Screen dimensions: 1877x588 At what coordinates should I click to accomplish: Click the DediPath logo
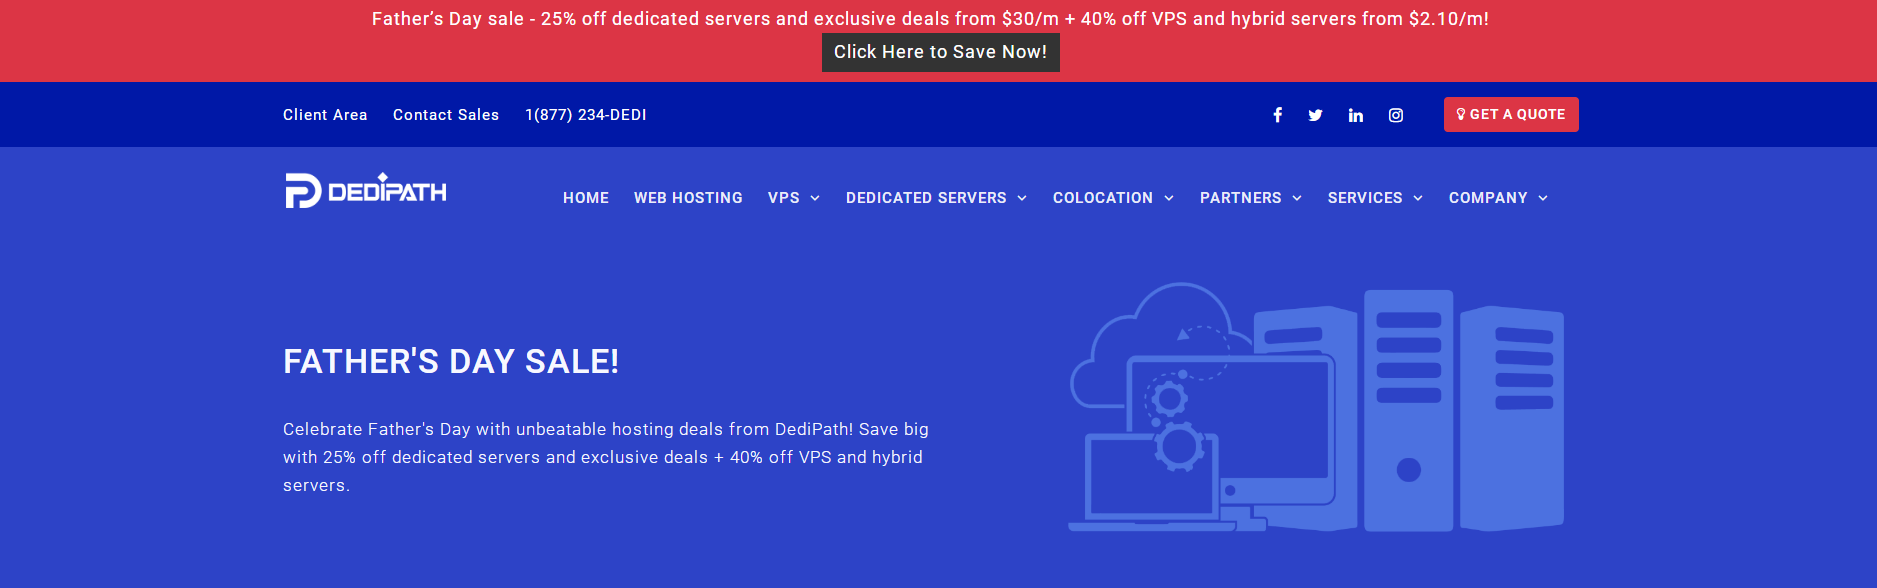coord(365,190)
